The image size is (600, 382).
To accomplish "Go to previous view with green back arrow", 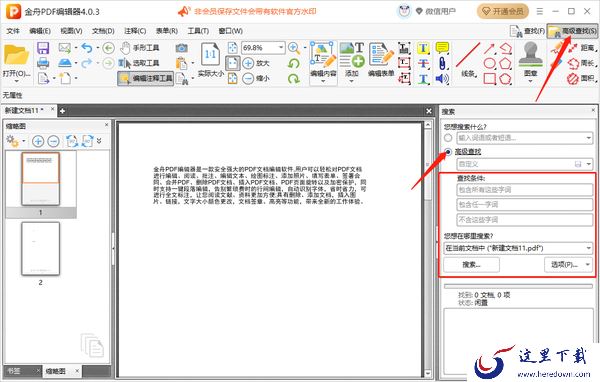I will coord(109,48).
